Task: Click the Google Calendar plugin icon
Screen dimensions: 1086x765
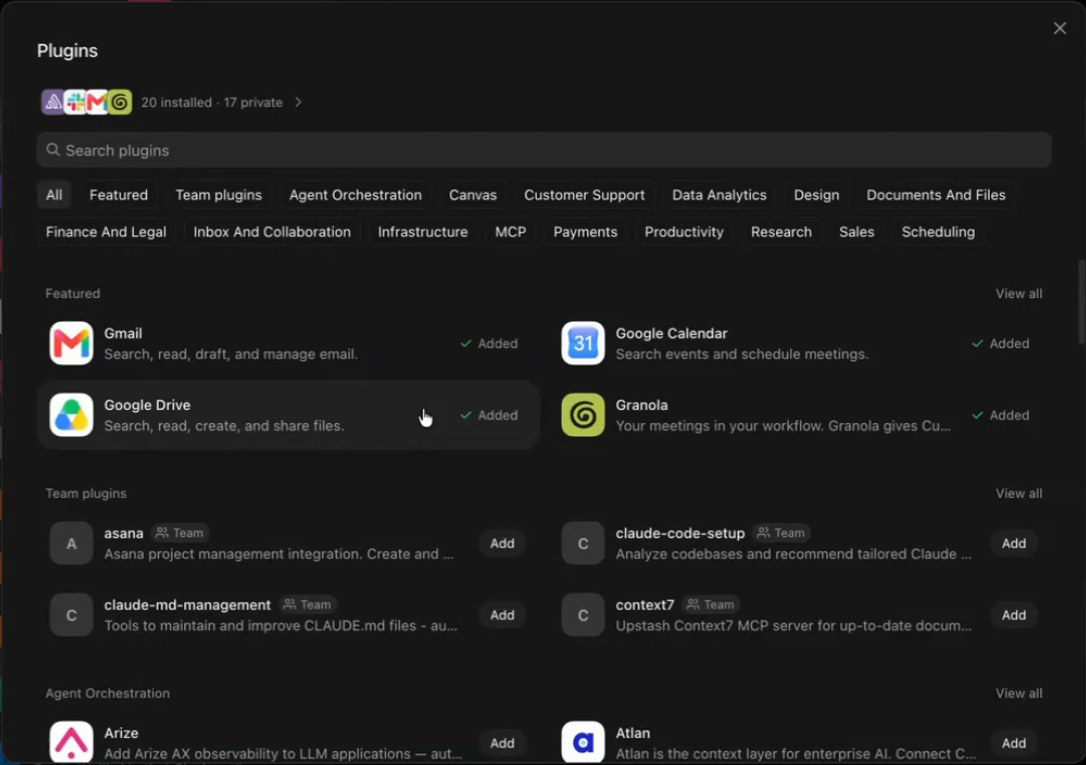Action: click(582, 343)
